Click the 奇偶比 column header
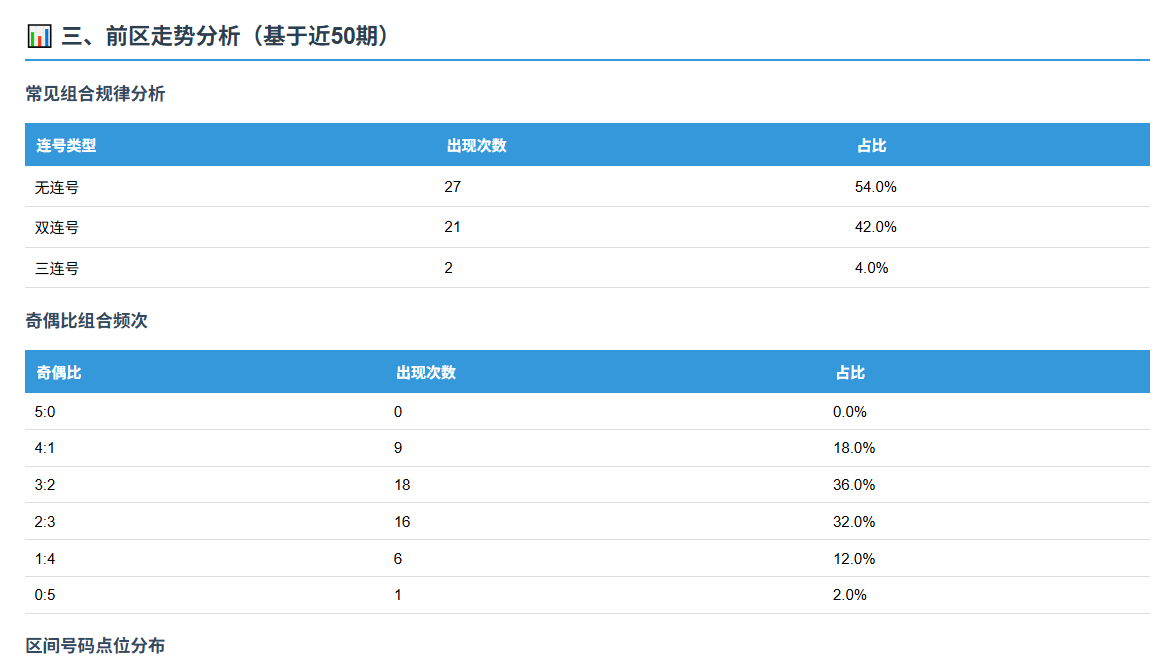Image resolution: width=1159 pixels, height=664 pixels. pyautogui.click(x=59, y=372)
